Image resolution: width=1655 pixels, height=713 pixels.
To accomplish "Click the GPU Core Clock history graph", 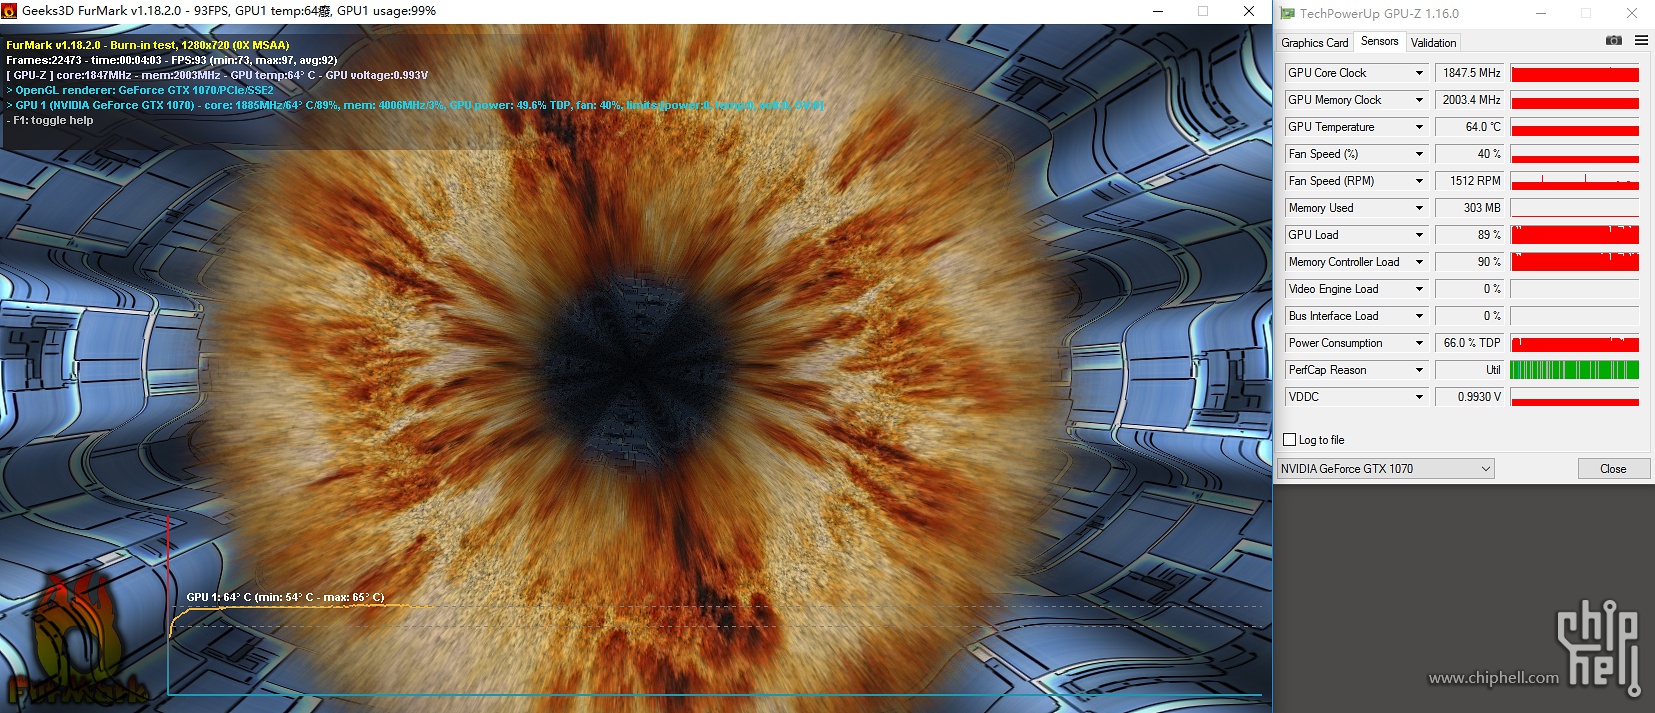I will [1575, 73].
